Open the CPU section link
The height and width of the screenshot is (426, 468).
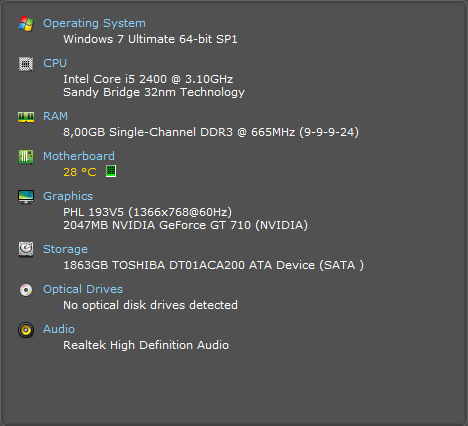click(x=55, y=63)
